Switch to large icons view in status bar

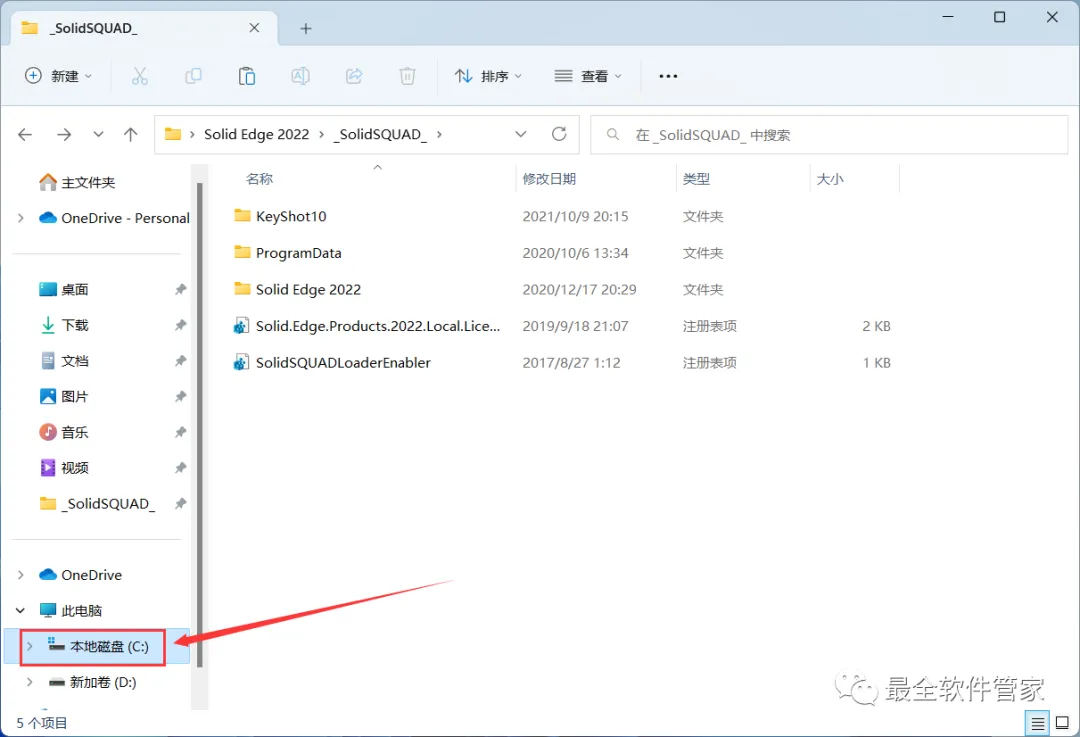(1063, 723)
